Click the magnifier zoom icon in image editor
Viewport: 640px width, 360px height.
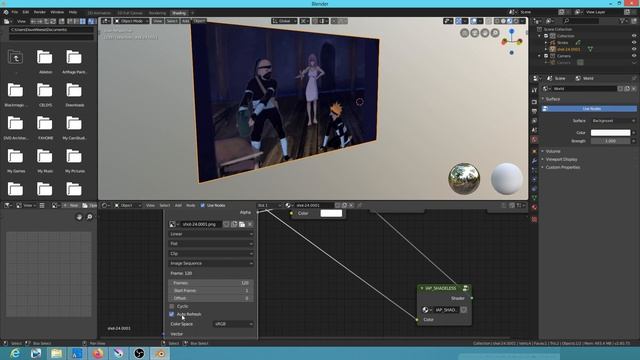point(89,217)
